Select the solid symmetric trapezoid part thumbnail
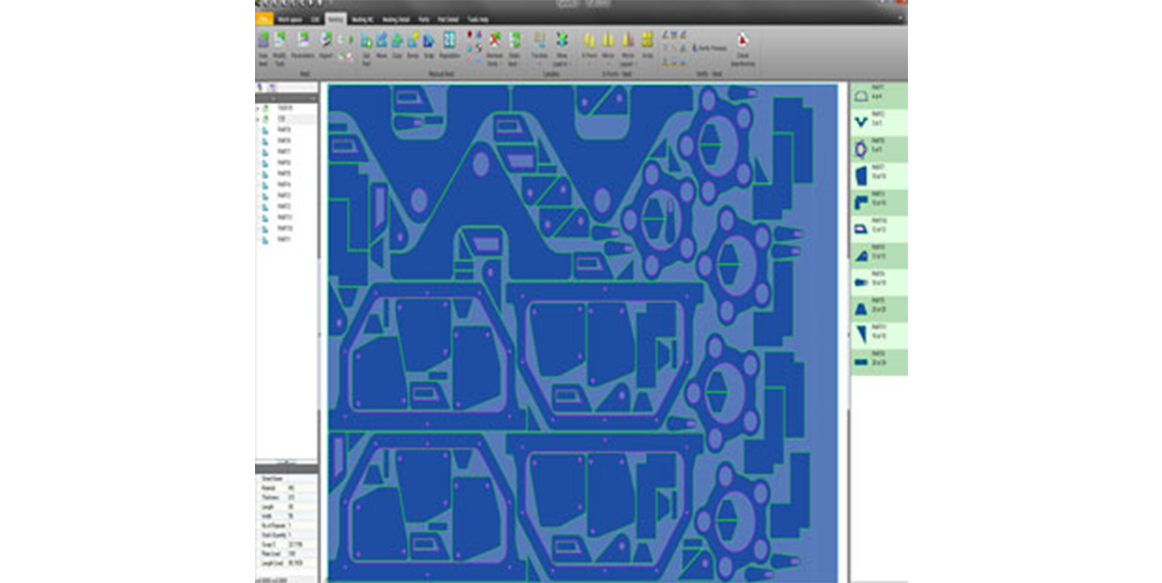This screenshot has height=583, width=1162. [x=860, y=309]
